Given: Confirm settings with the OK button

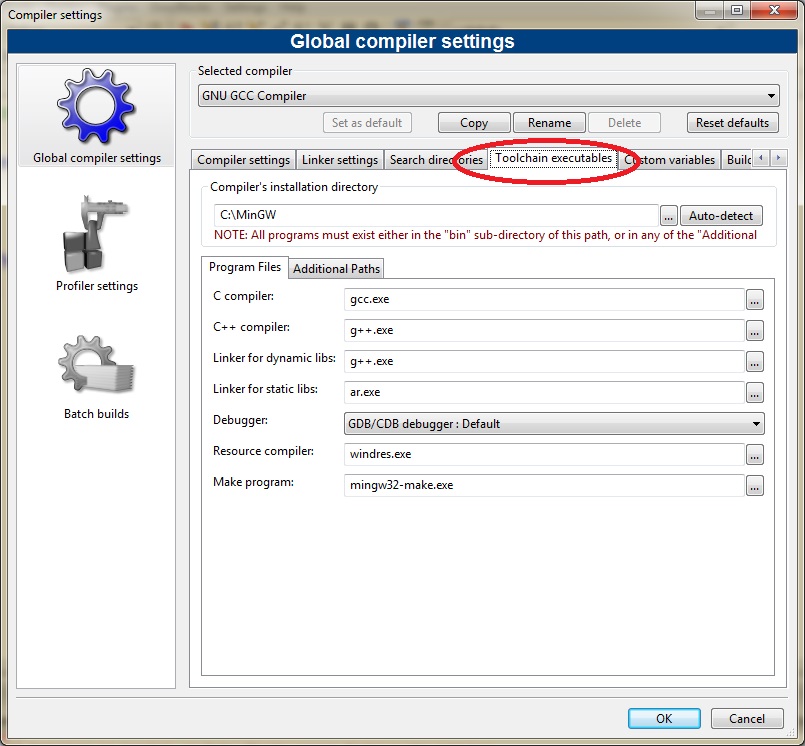Looking at the screenshot, I should click(x=664, y=719).
